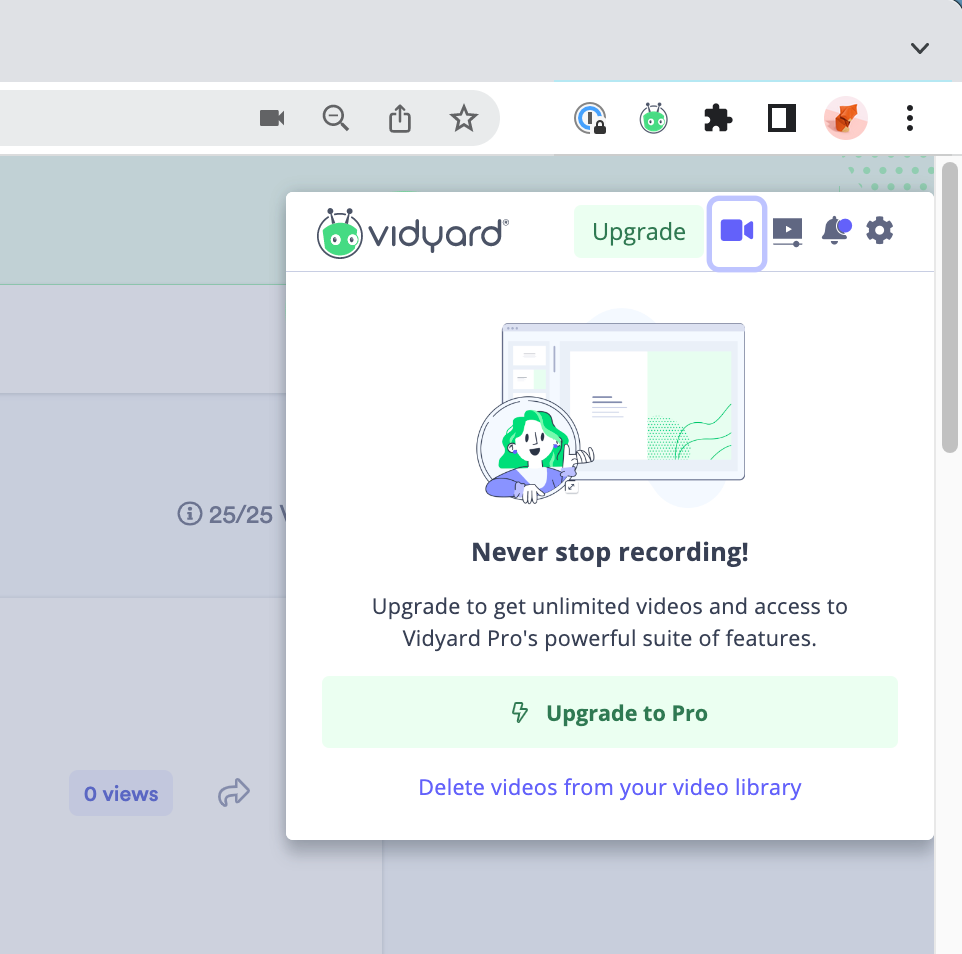The image size is (962, 954).
Task: Expand the tab search chevron
Action: tap(920, 48)
